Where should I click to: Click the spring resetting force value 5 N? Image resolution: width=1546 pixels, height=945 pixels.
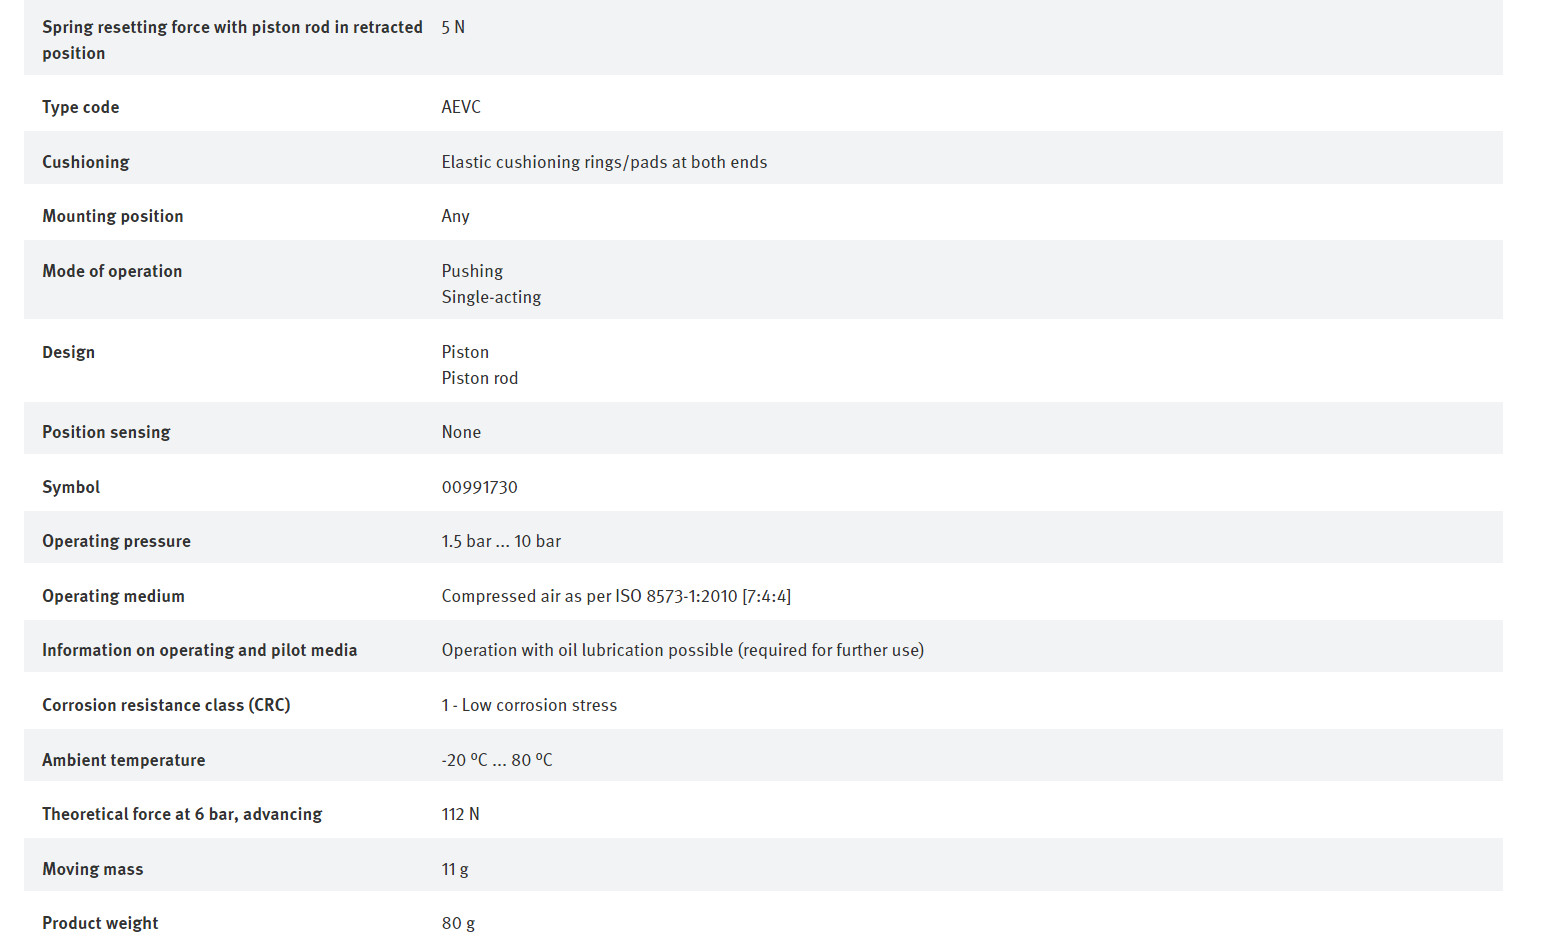[x=453, y=27]
